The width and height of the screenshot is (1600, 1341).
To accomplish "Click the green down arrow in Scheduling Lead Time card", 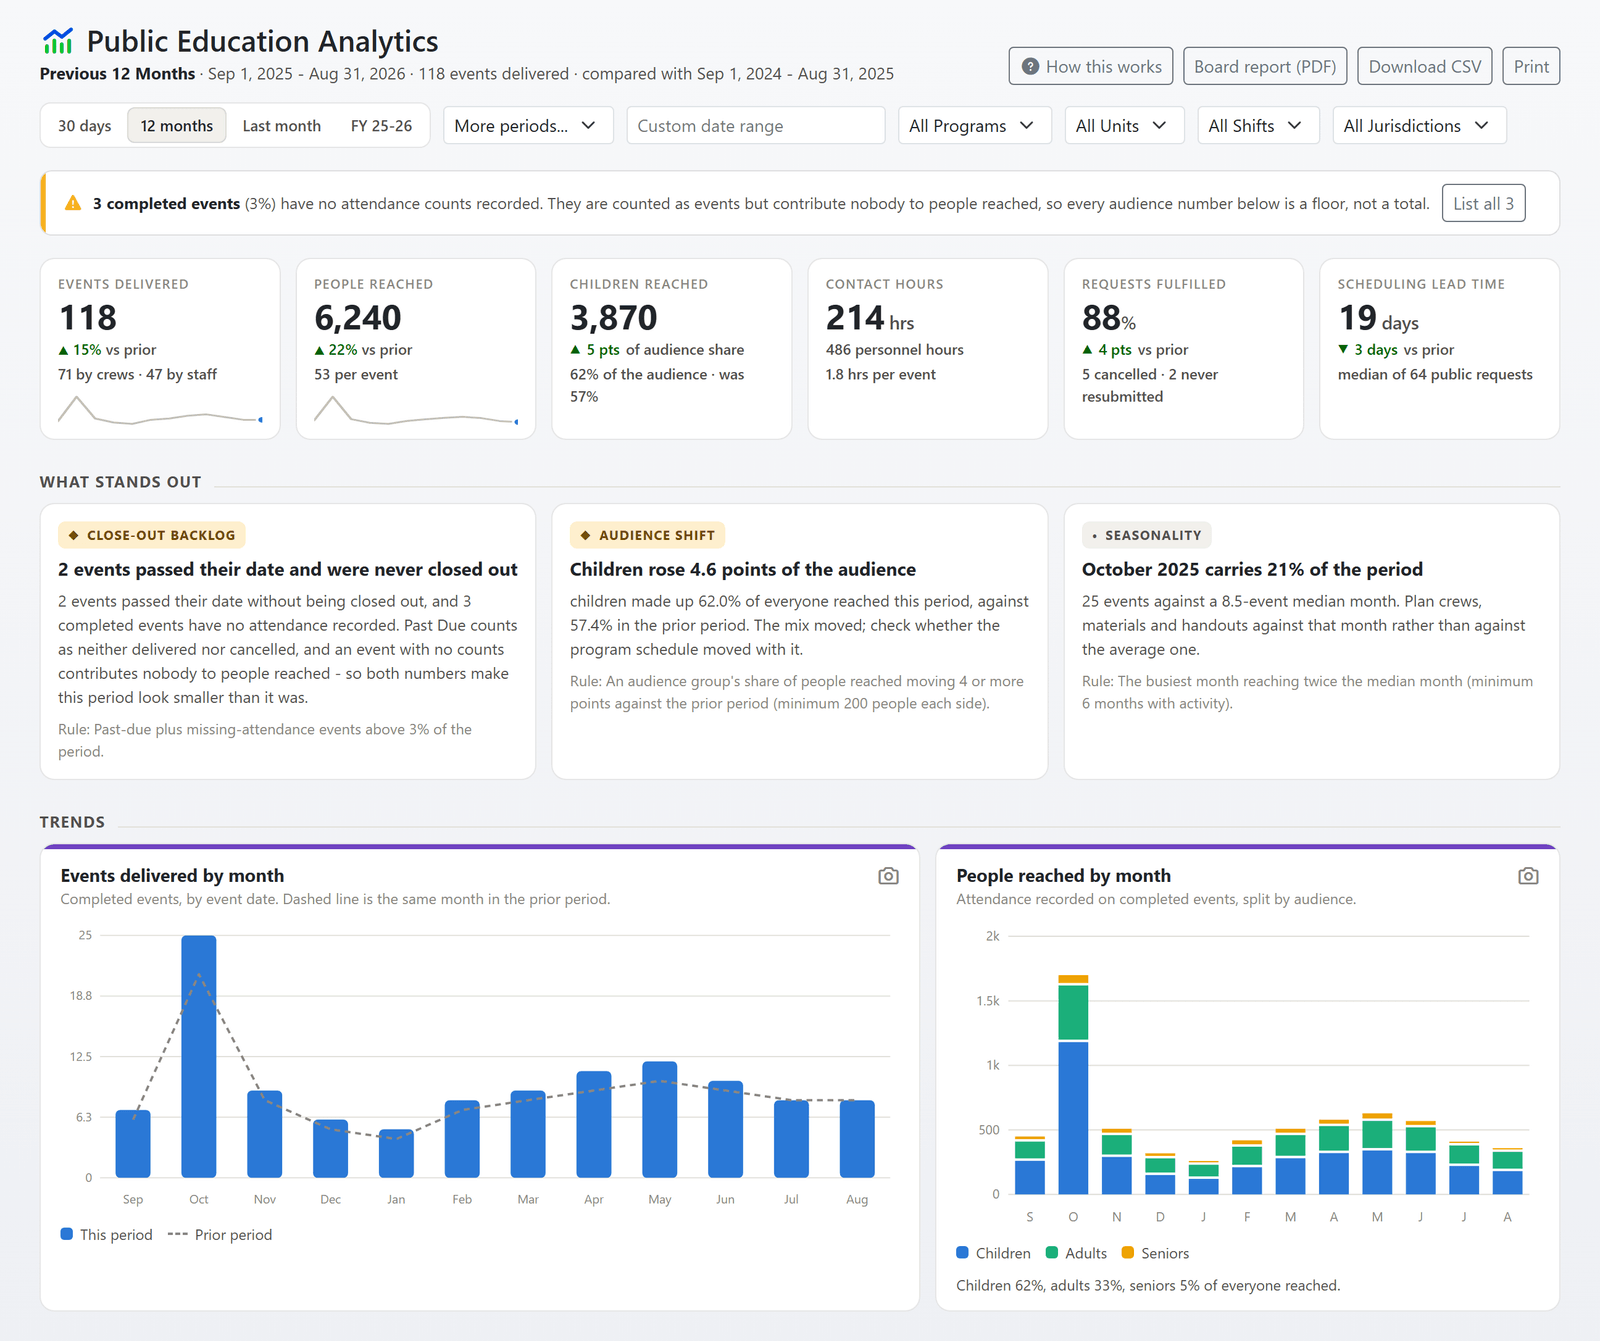I will 1343,350.
